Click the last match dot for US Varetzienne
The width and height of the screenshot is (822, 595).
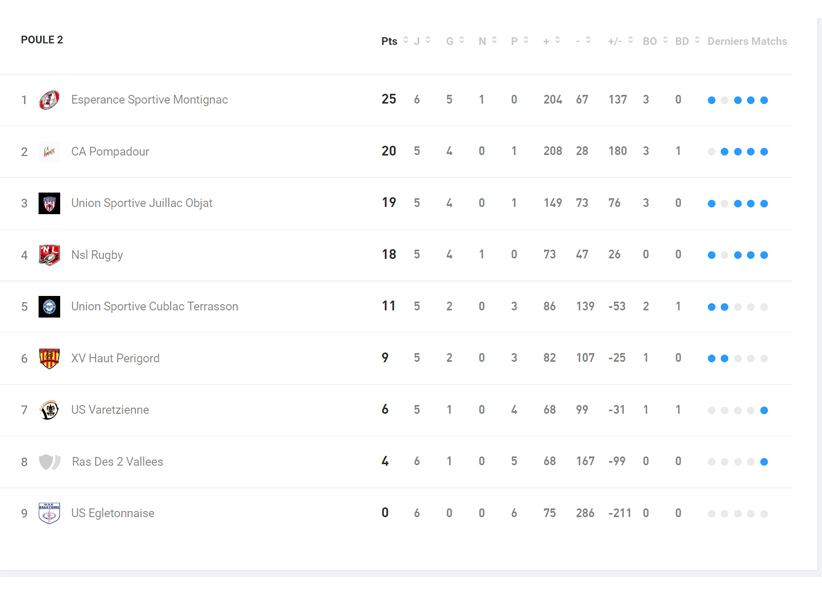coord(764,410)
